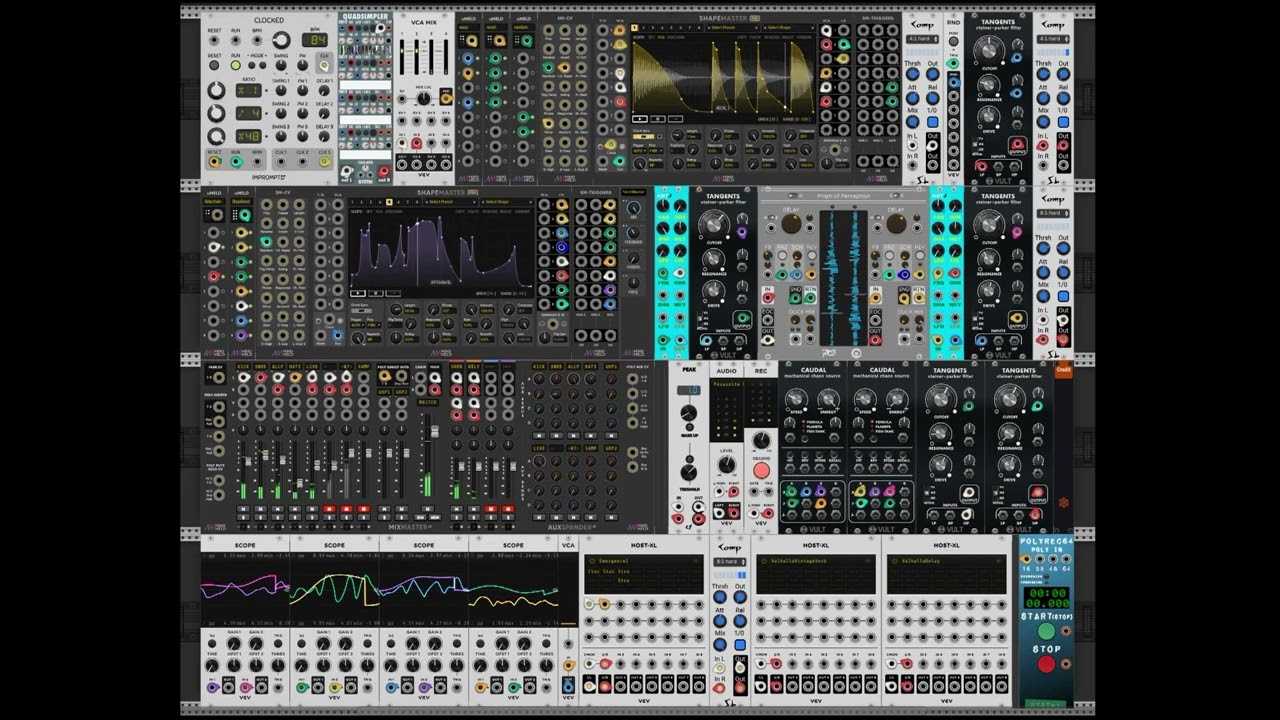
Task: Click the MAKE UP knob on PEAK module
Action: [x=689, y=412]
